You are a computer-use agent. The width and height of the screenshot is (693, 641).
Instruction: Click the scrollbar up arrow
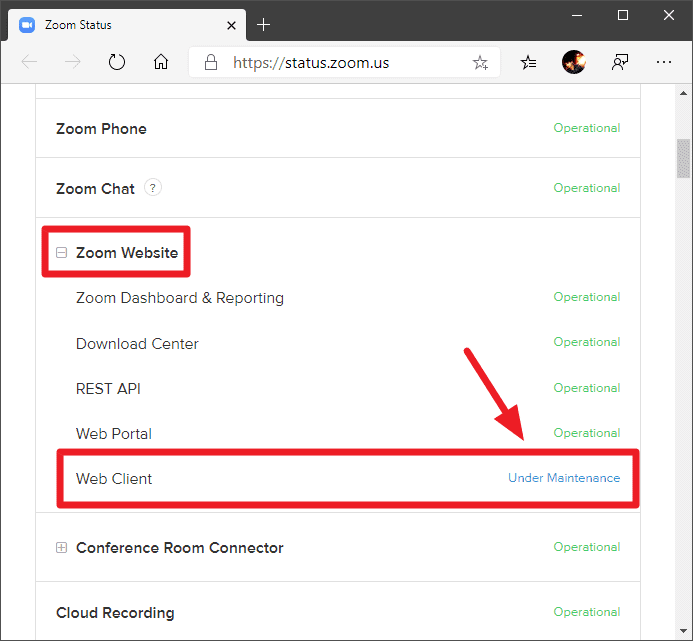pyautogui.click(x=683, y=93)
